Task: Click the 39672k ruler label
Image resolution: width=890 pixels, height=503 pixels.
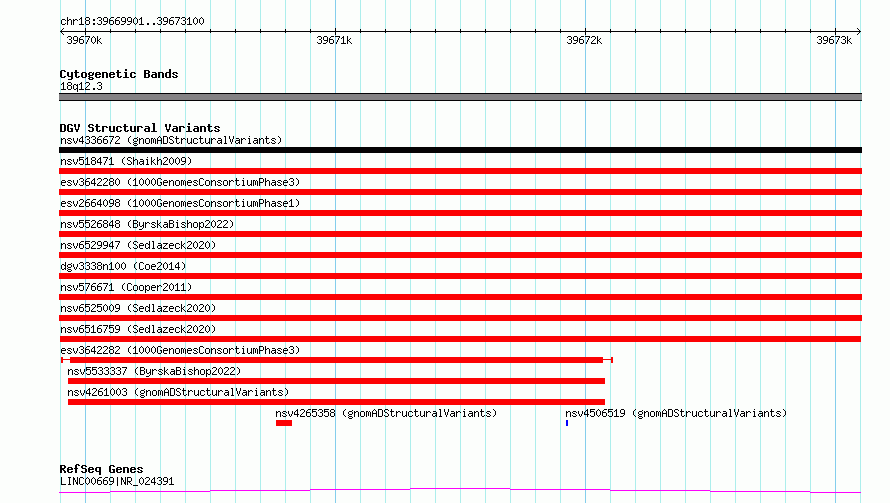Action: [584, 40]
